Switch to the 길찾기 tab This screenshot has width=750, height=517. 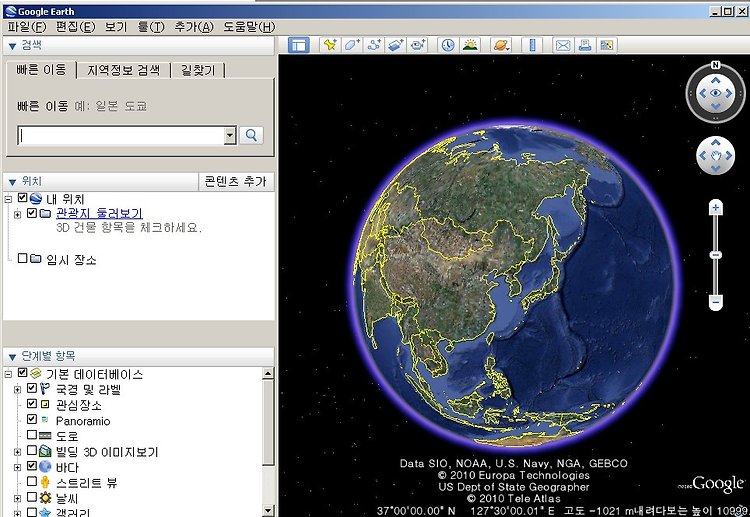(198, 70)
